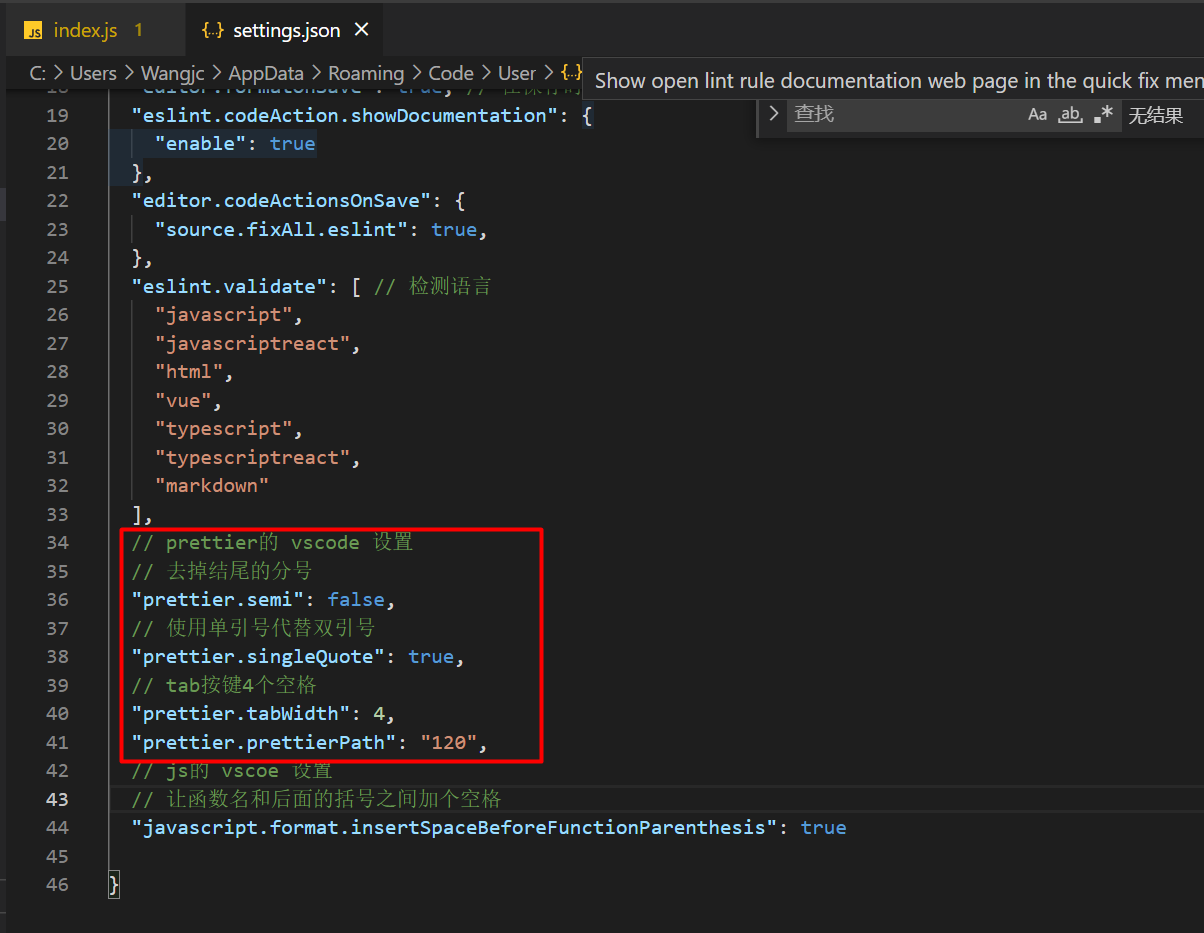Toggle Match Whole Word in find widget
The width and height of the screenshot is (1204, 933).
pos(1070,115)
